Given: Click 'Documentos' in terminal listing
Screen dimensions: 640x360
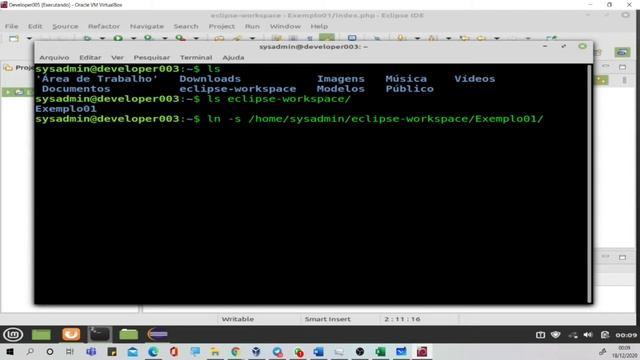Looking at the screenshot, I should (76, 89).
